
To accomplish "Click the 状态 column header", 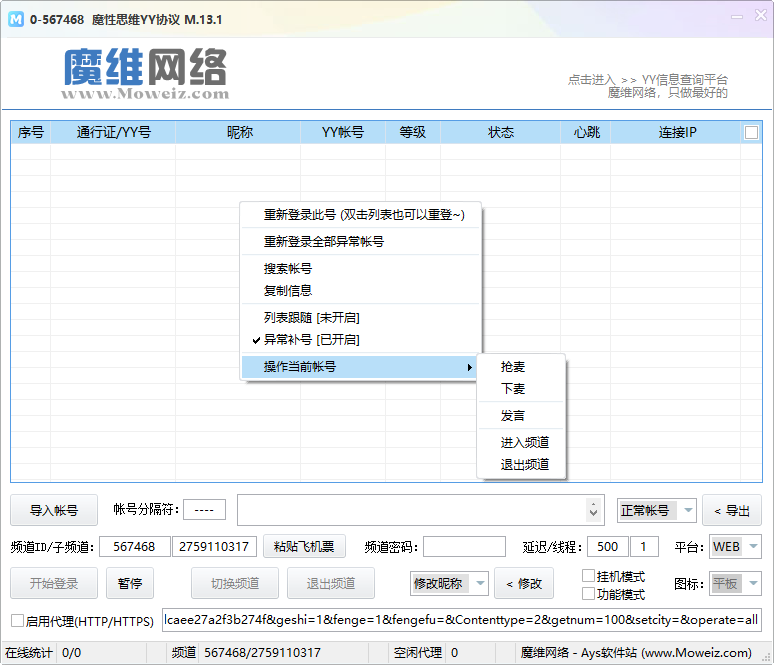I will point(501,132).
